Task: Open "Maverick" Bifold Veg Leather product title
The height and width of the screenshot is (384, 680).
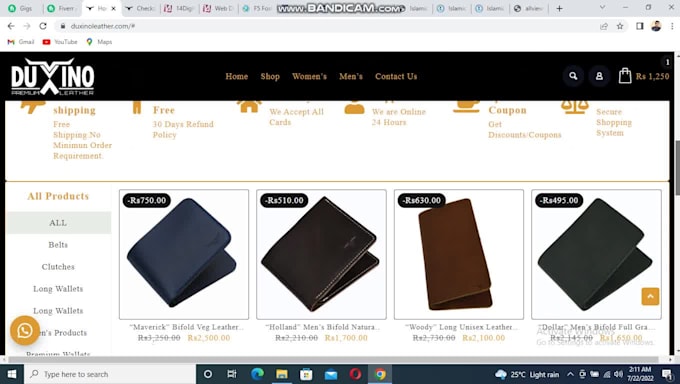Action: (186, 327)
